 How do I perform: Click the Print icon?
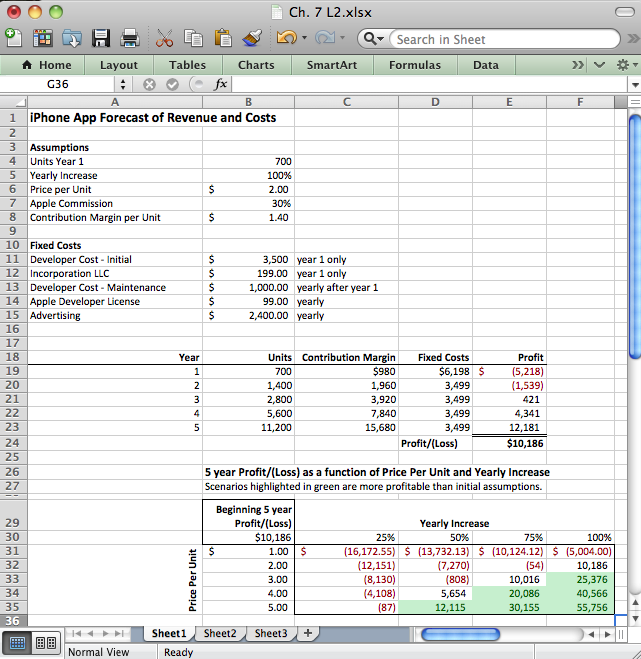click(129, 38)
